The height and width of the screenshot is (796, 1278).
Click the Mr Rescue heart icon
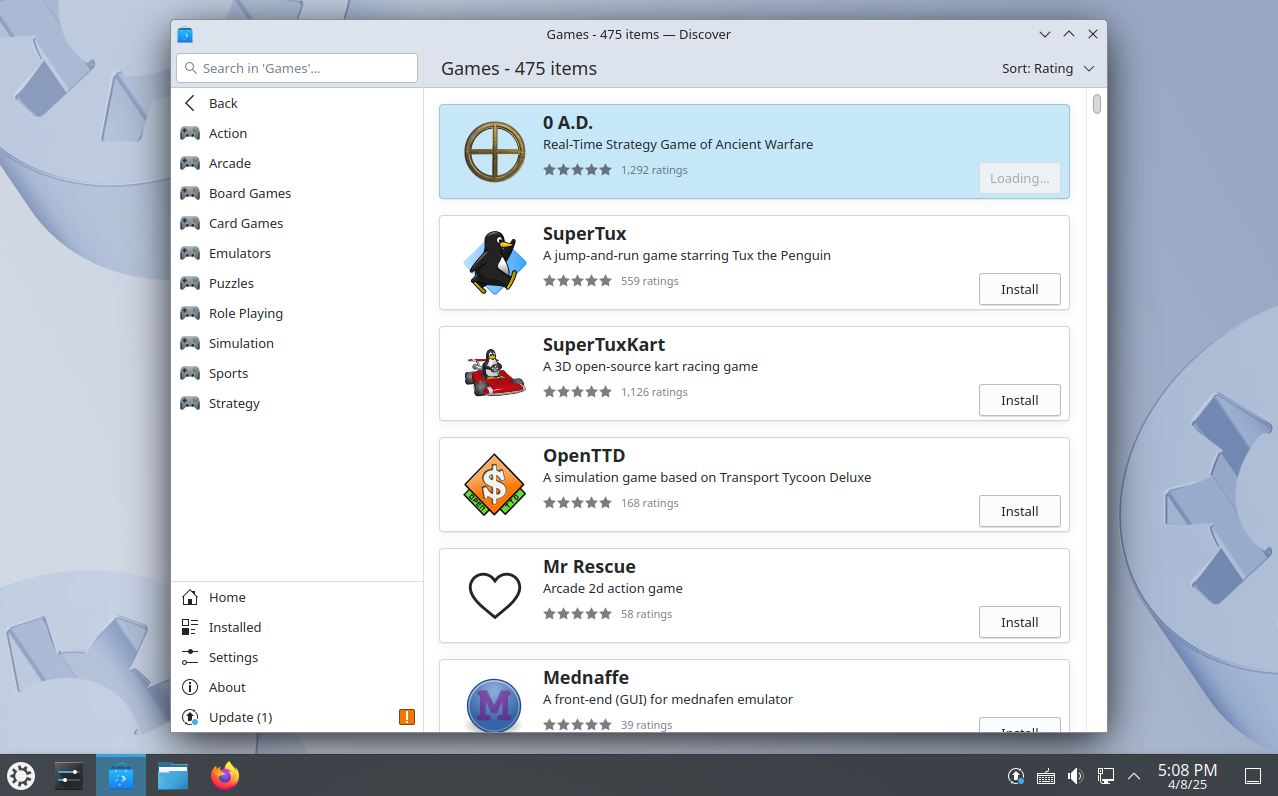494,595
